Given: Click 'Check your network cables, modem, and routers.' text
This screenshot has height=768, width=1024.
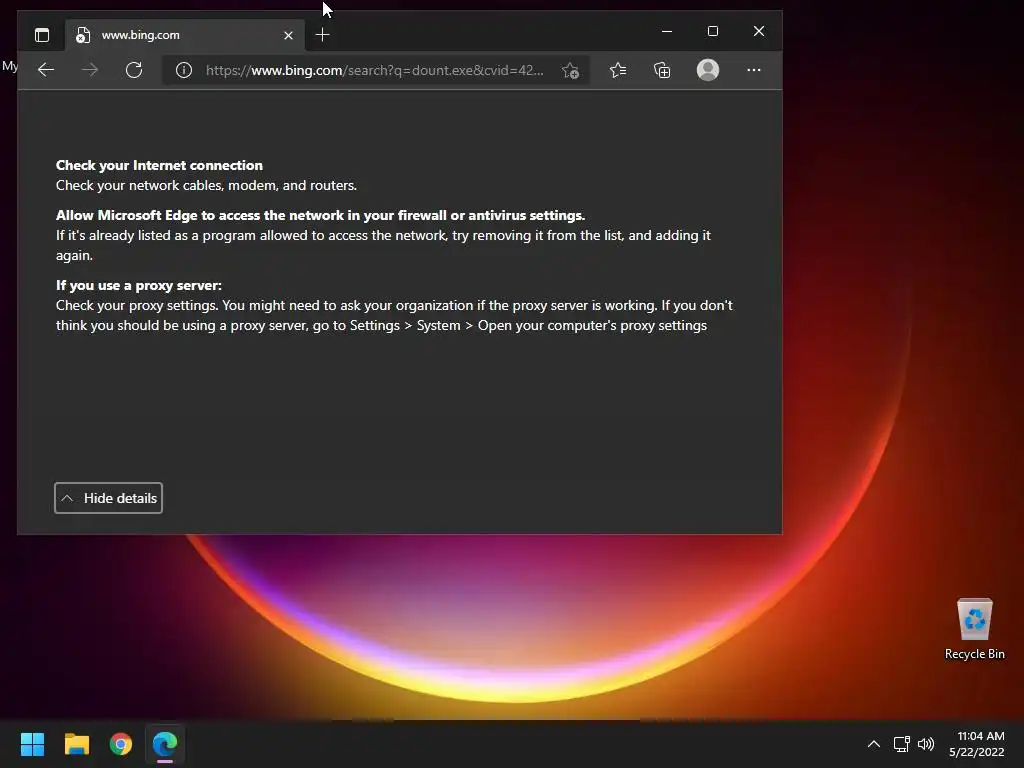Looking at the screenshot, I should (x=206, y=185).
